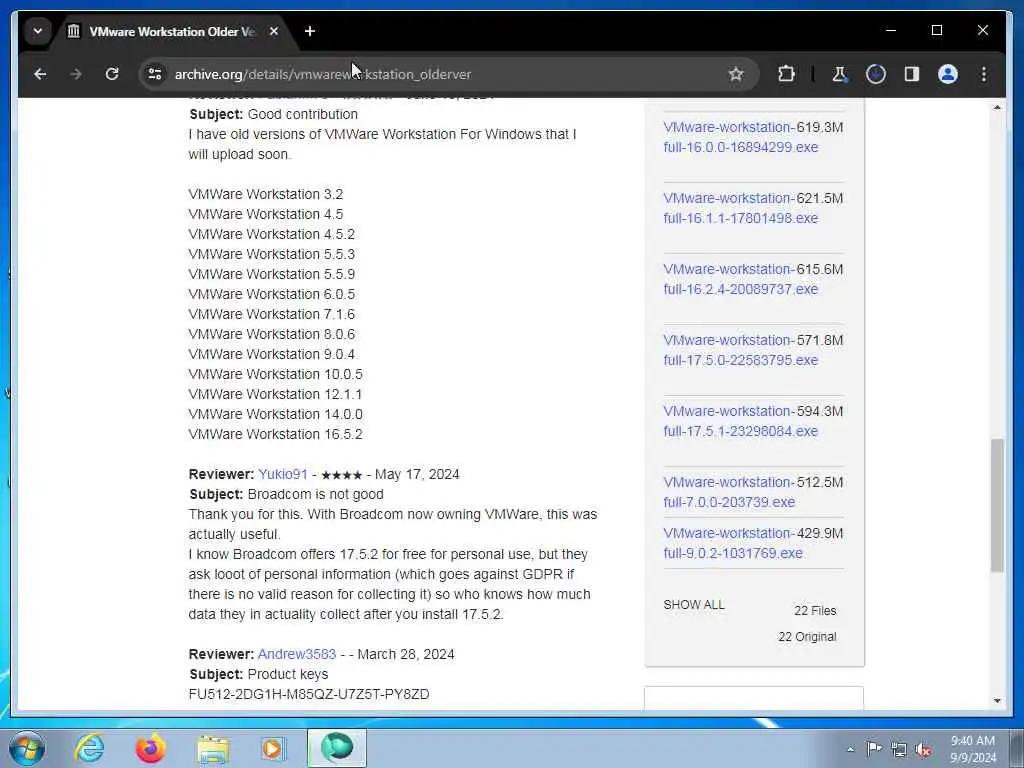1024x768 pixels.
Task: Download VMware-workstation-full-17.5.1-23298084.exe
Action: click(x=741, y=421)
